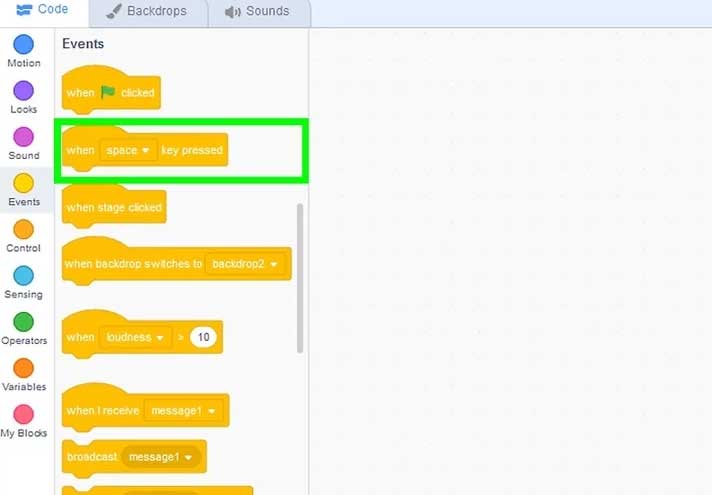Switch to the Backdrops tab
This screenshot has height=495, width=712.
[147, 12]
